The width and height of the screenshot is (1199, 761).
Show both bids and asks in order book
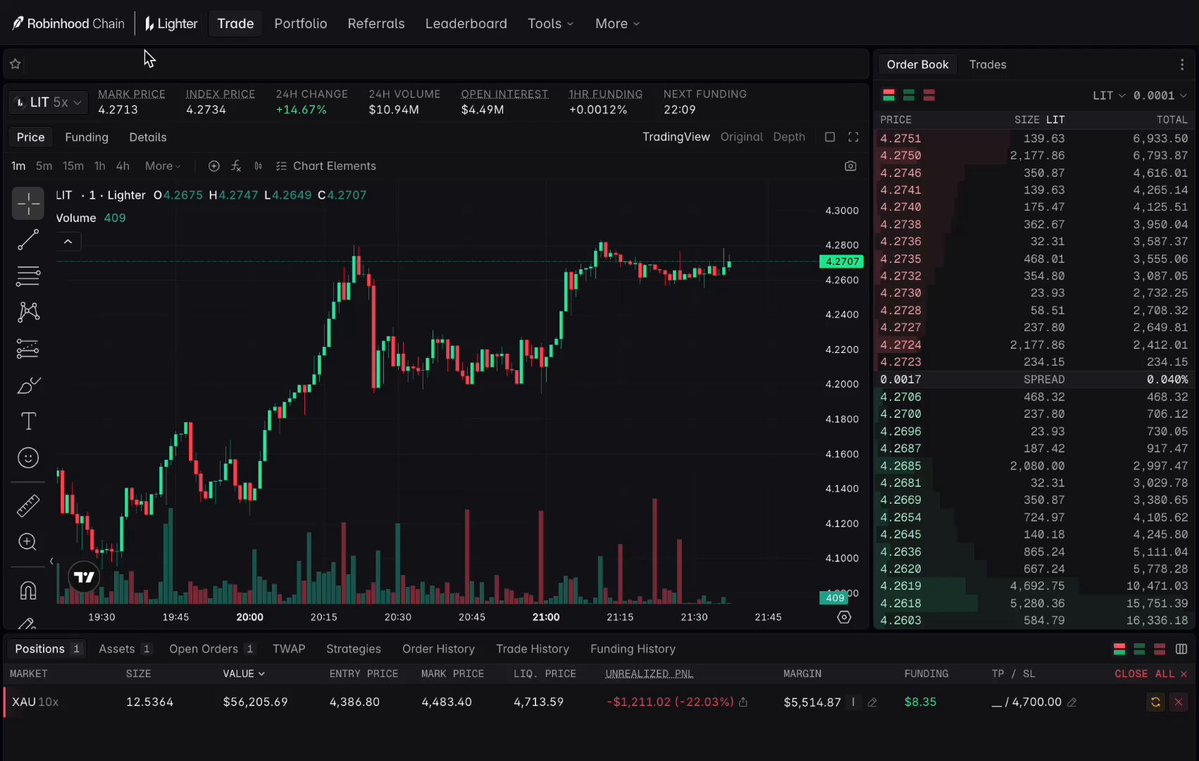tap(889, 96)
